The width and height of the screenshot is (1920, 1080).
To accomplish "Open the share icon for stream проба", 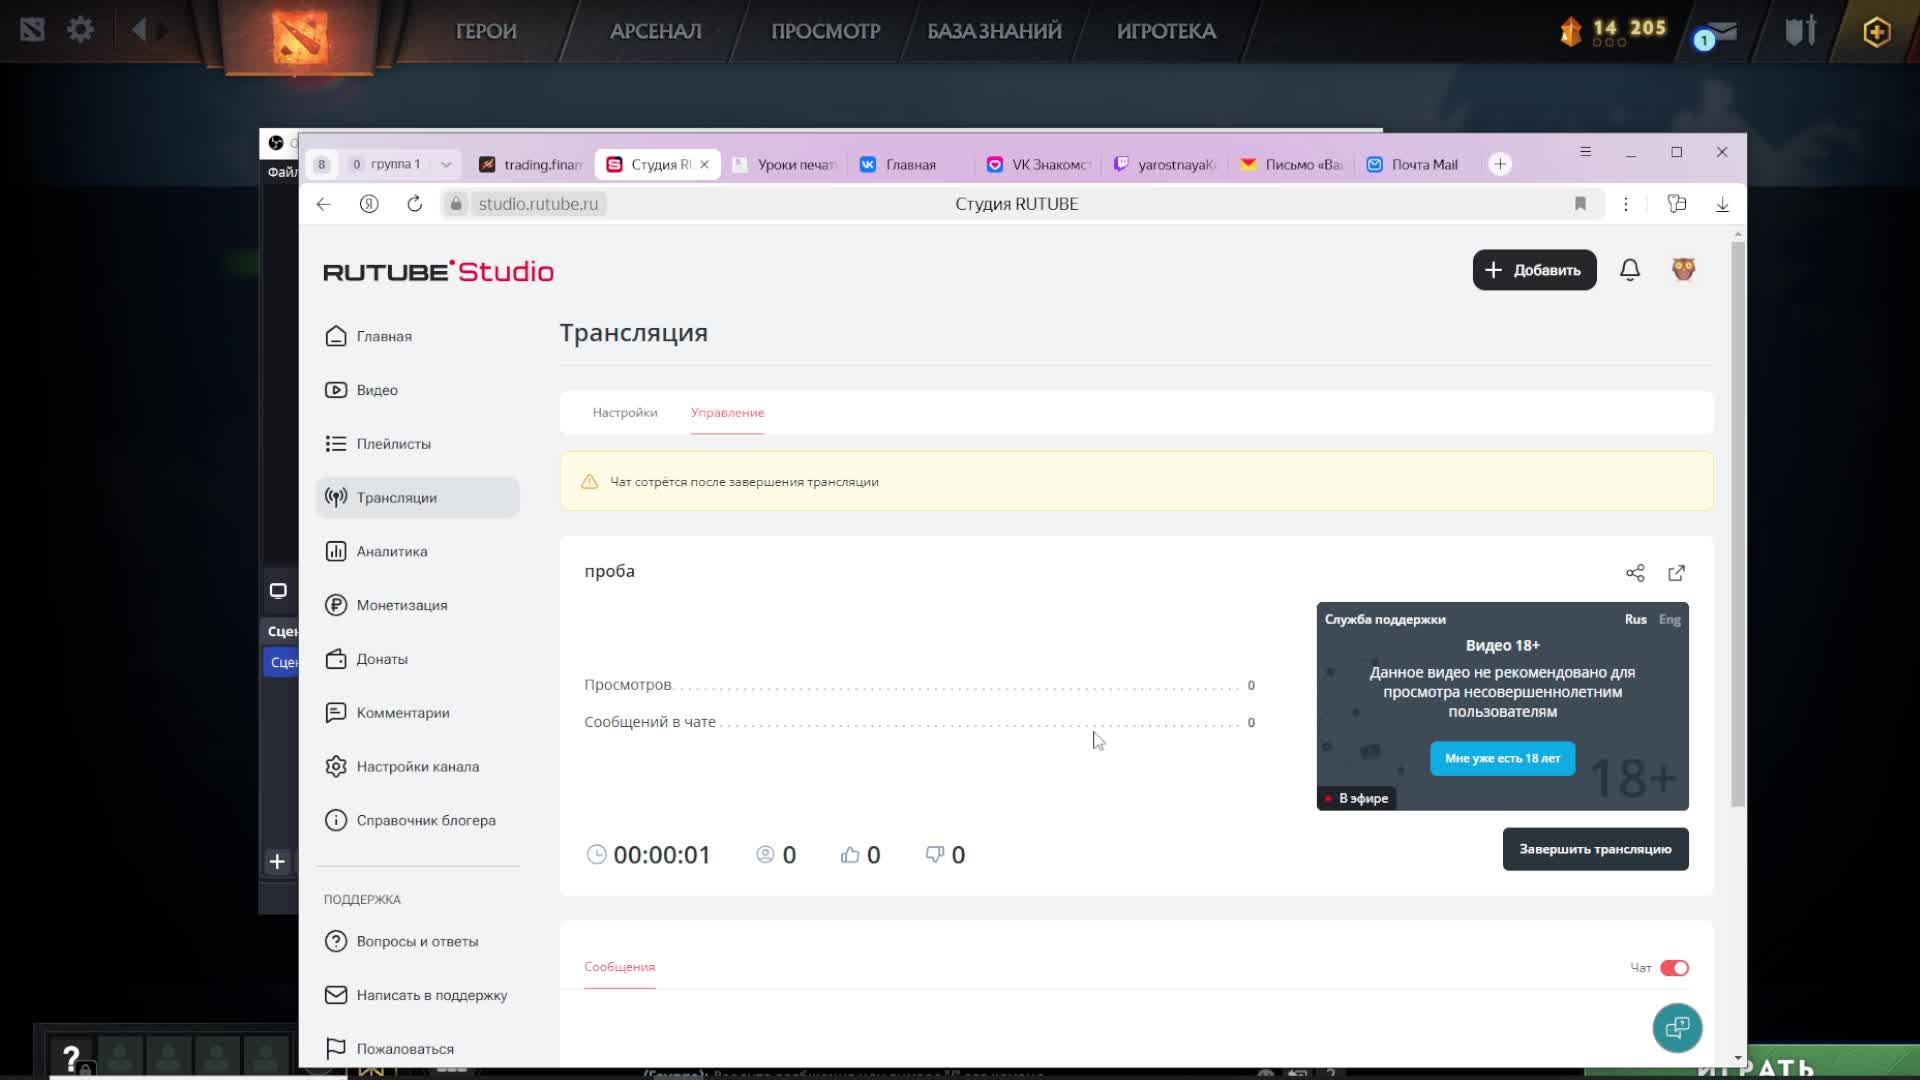I will click(x=1635, y=573).
